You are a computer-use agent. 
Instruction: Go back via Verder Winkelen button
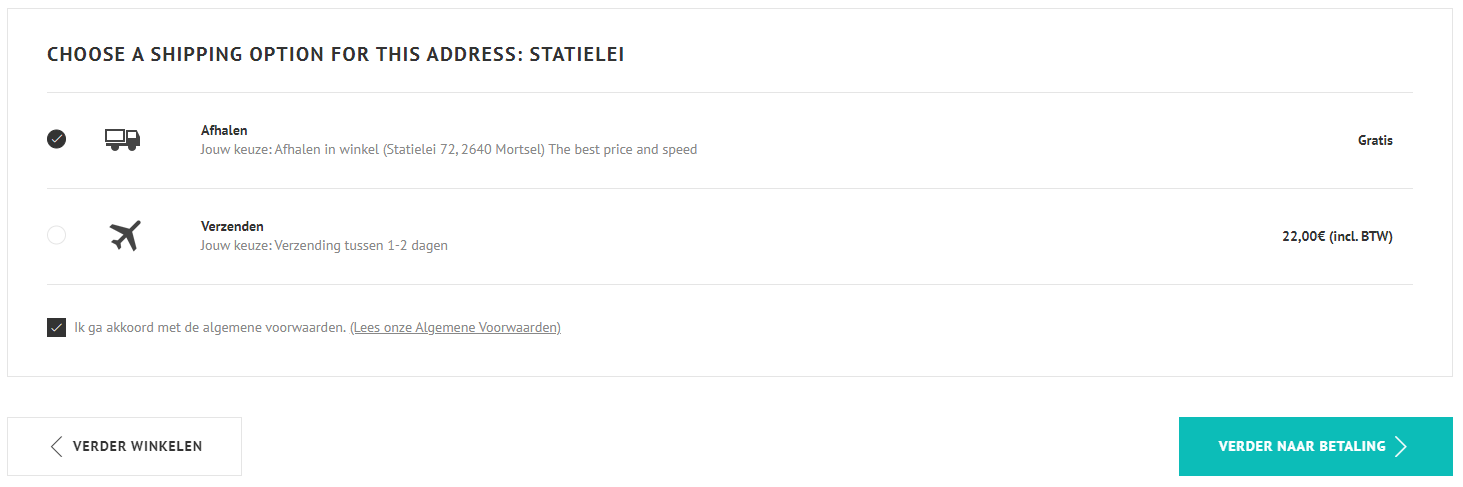pyautogui.click(x=125, y=446)
